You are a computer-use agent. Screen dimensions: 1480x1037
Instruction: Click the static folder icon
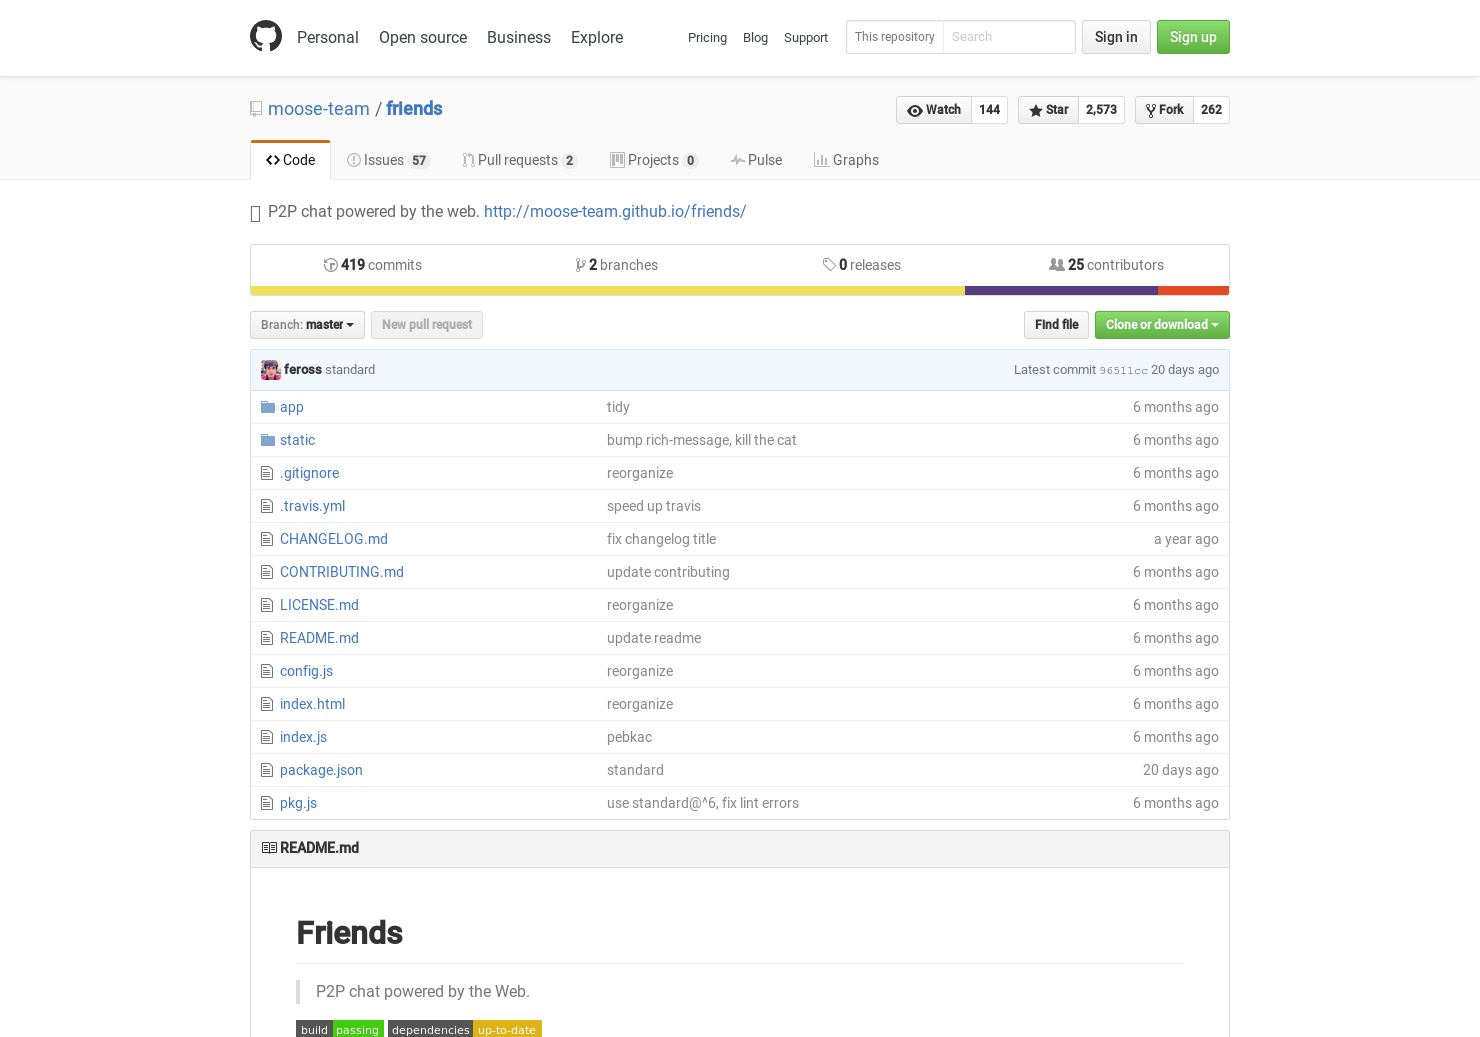pyautogui.click(x=268, y=440)
